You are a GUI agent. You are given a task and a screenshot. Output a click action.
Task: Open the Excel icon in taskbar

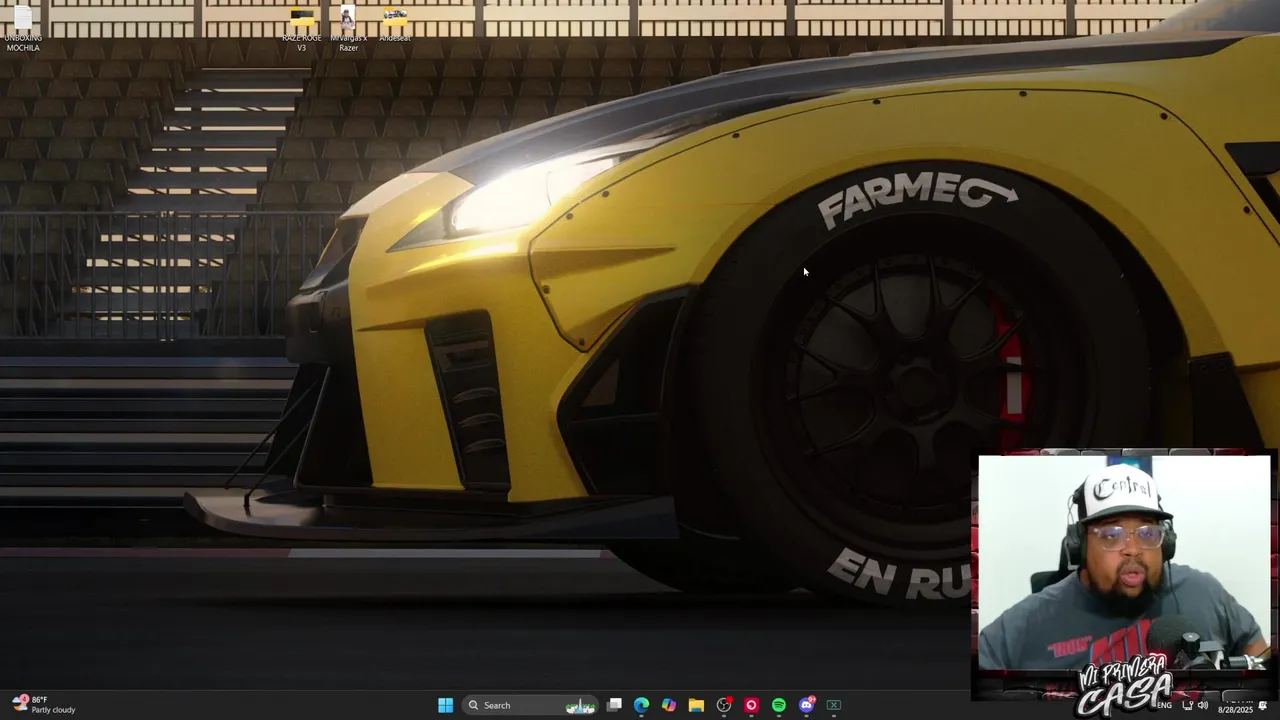(x=833, y=705)
